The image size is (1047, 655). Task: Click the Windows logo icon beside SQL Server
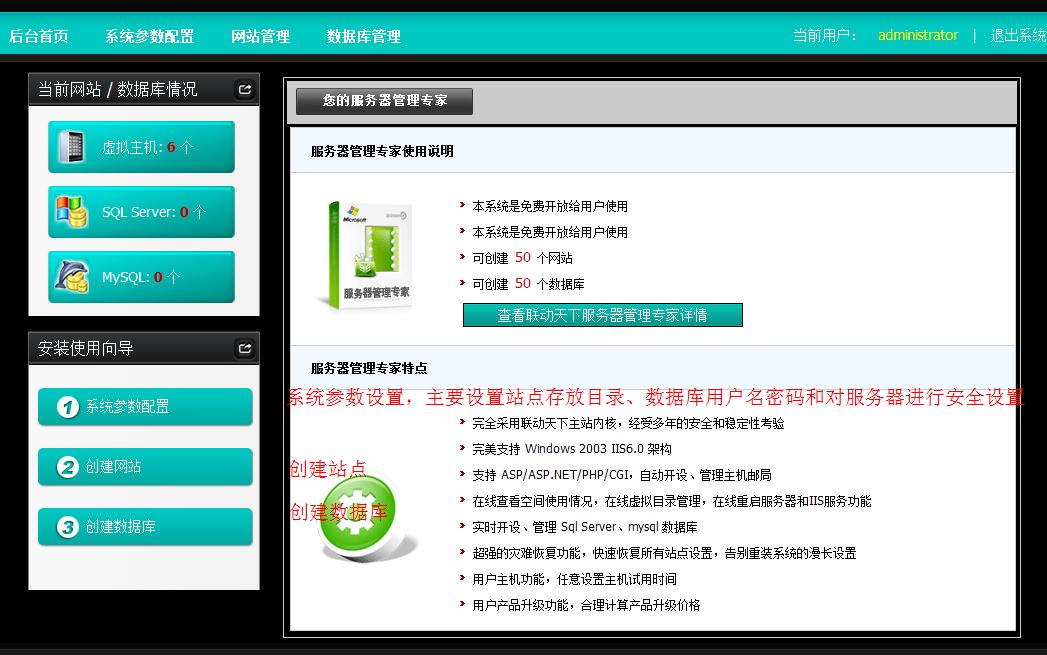[x=72, y=211]
